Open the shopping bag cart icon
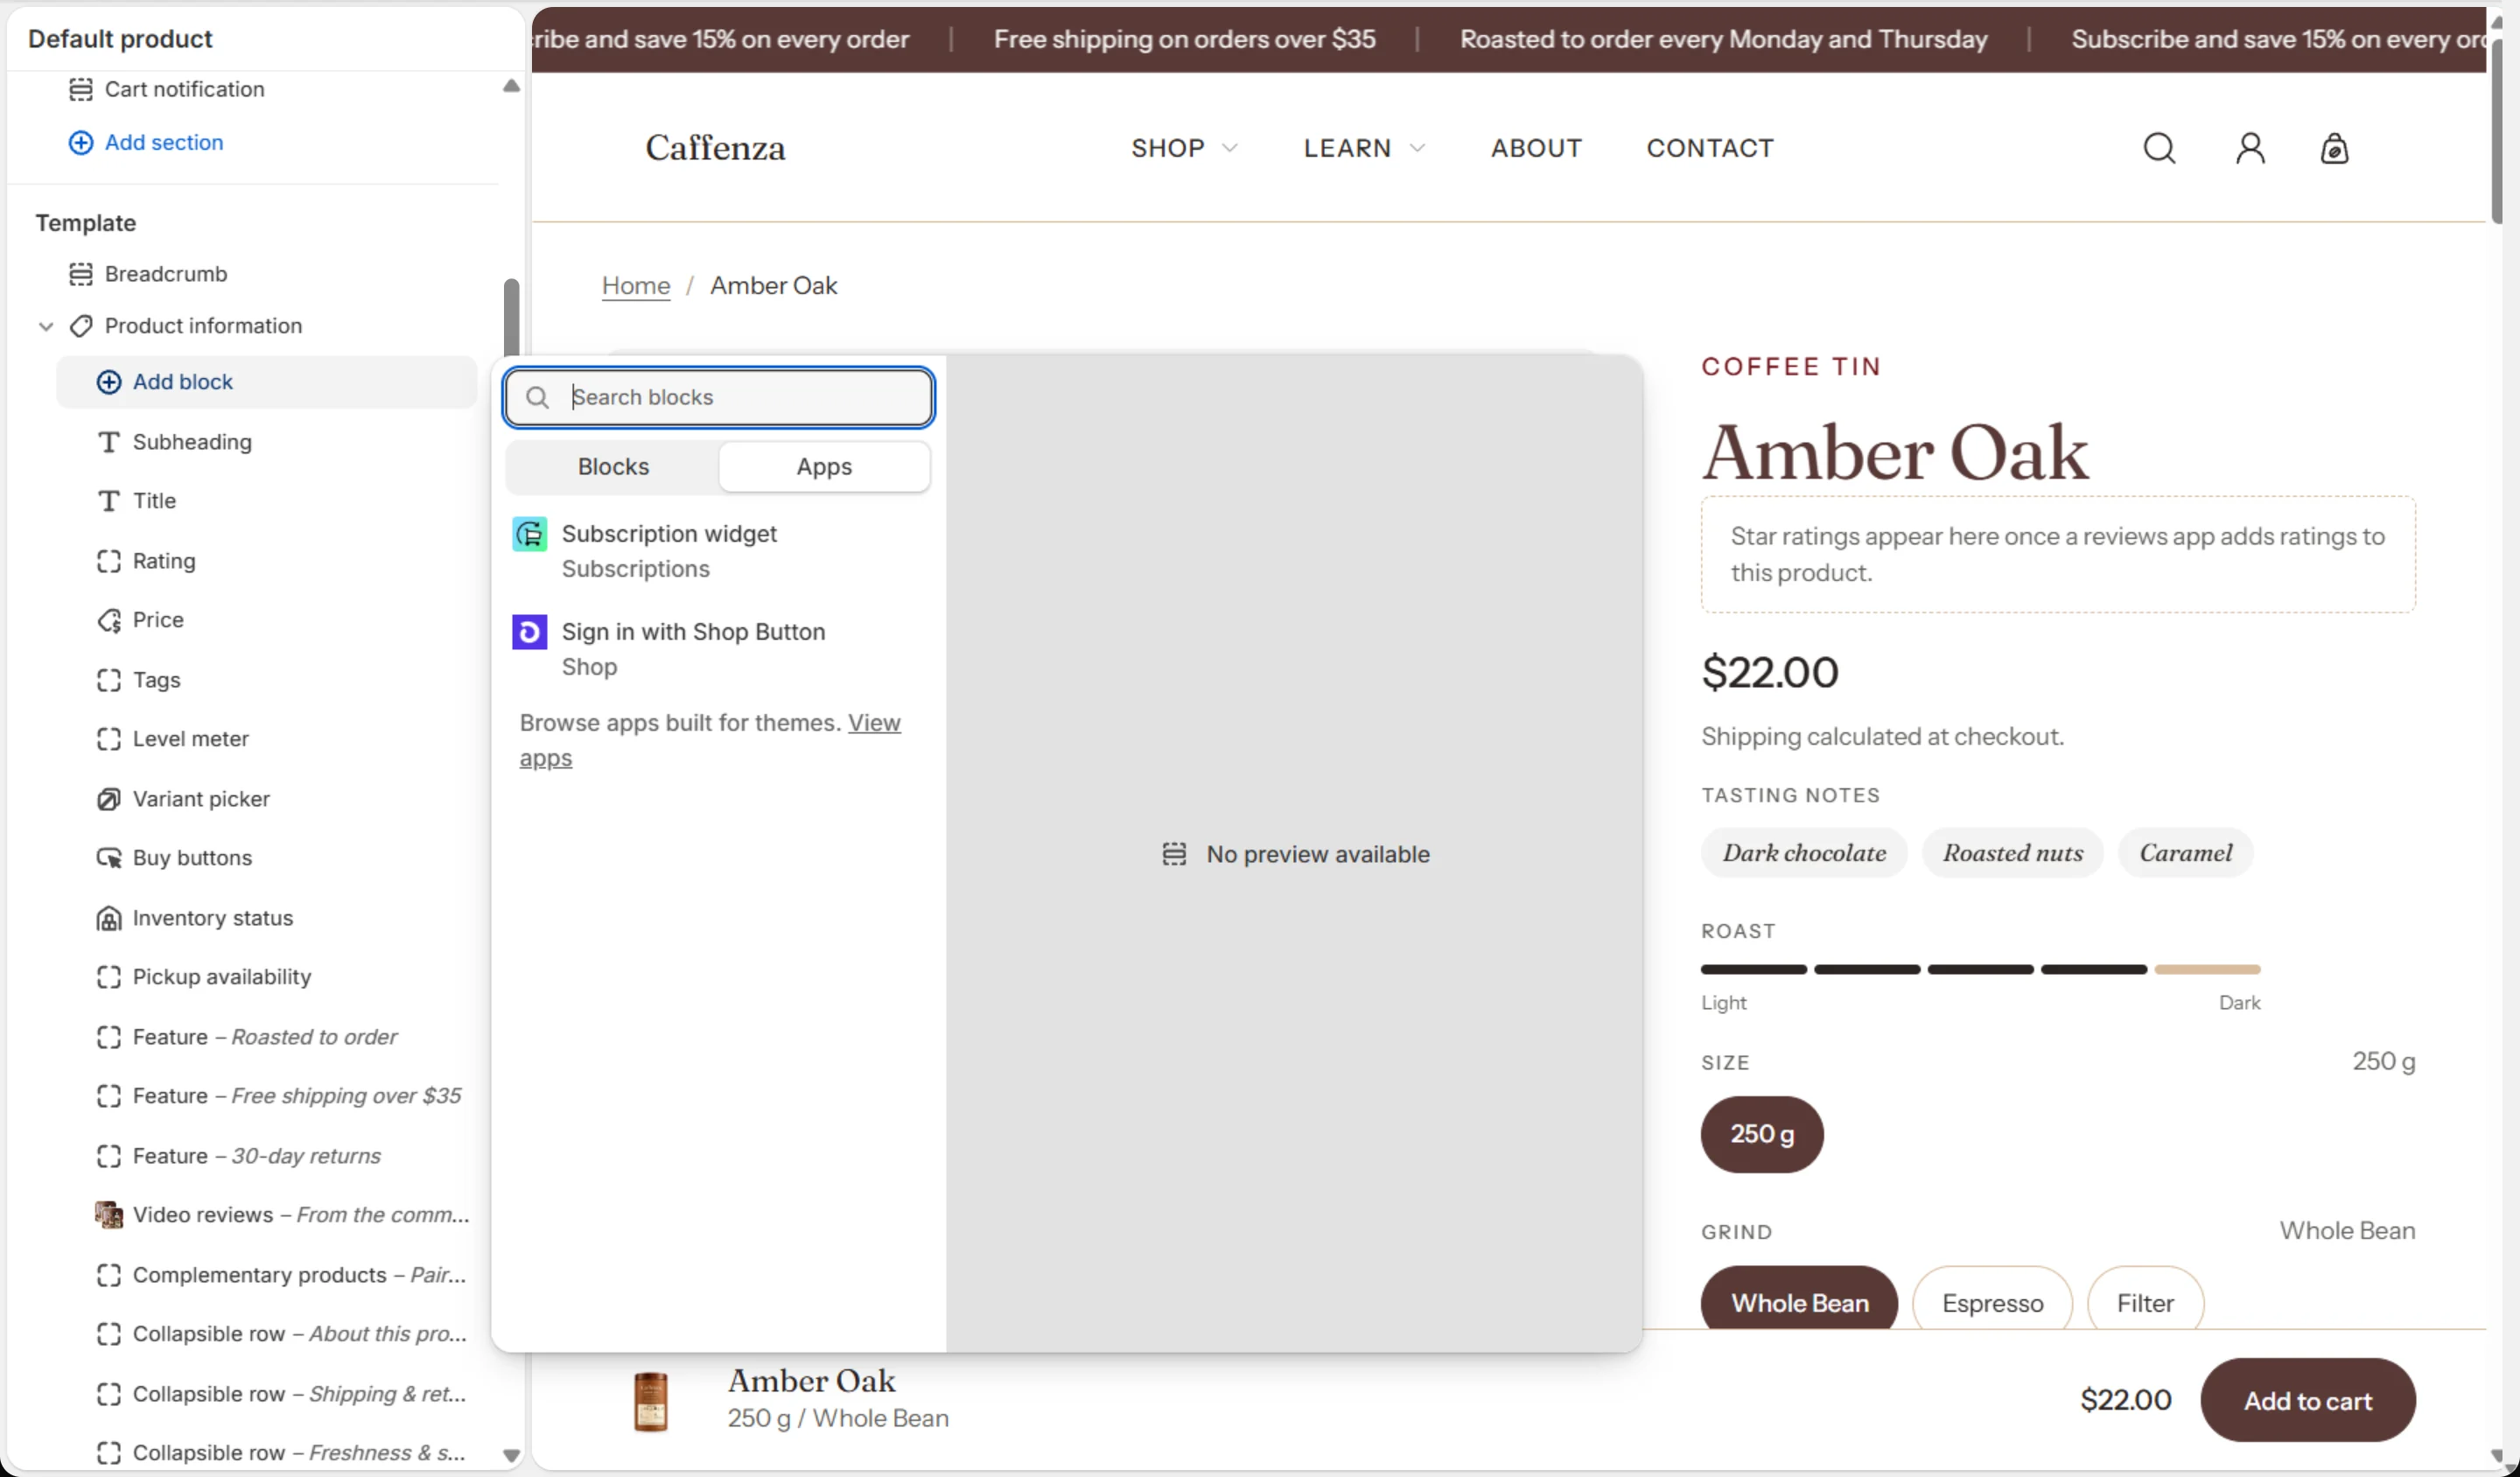This screenshot has width=2520, height=1477. click(x=2334, y=148)
